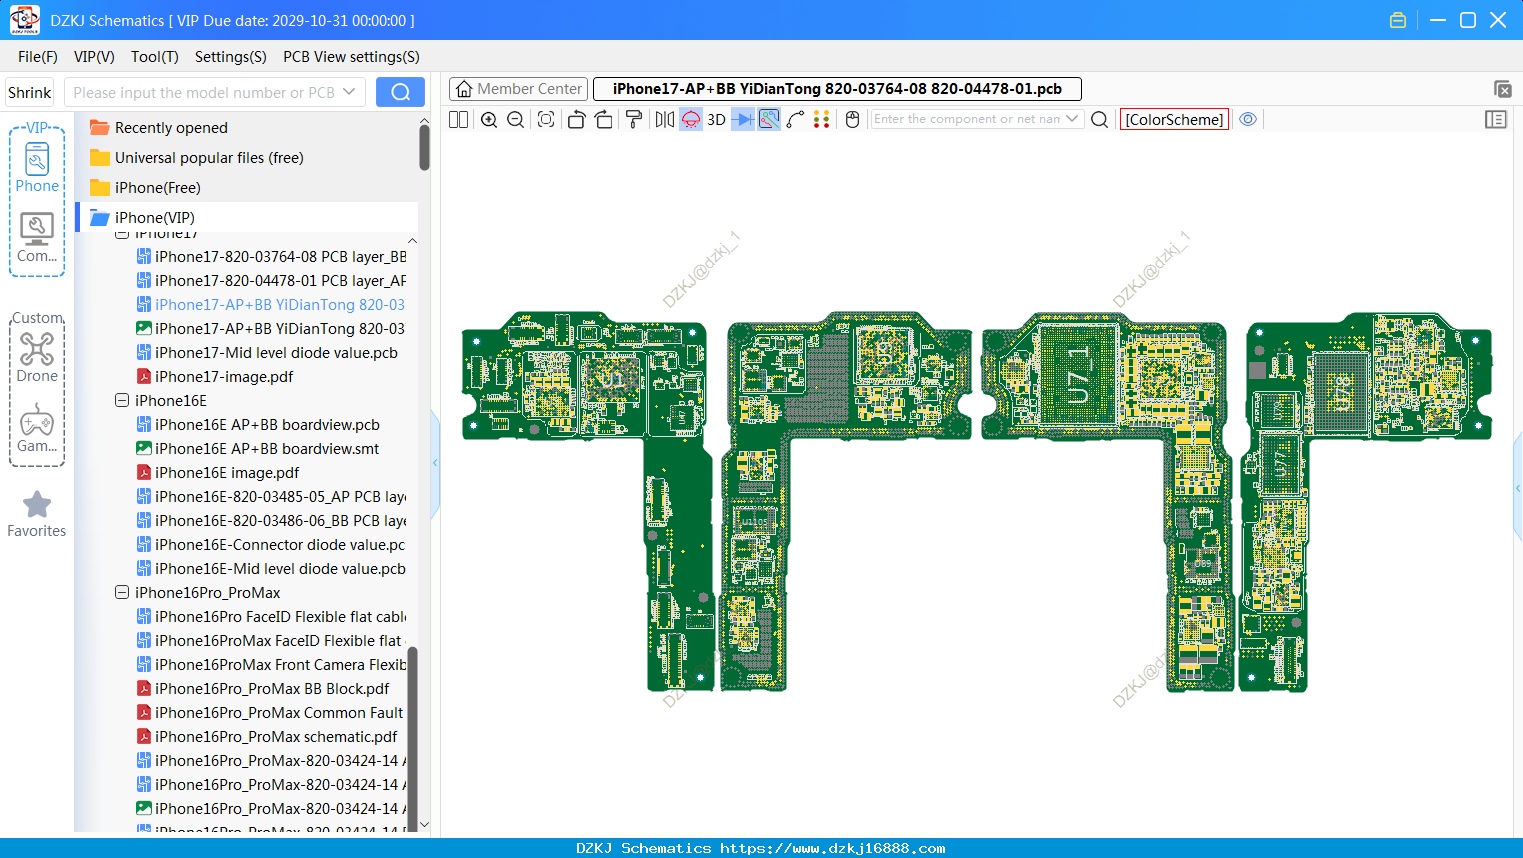Open the ColorScheme selector

point(1174,119)
